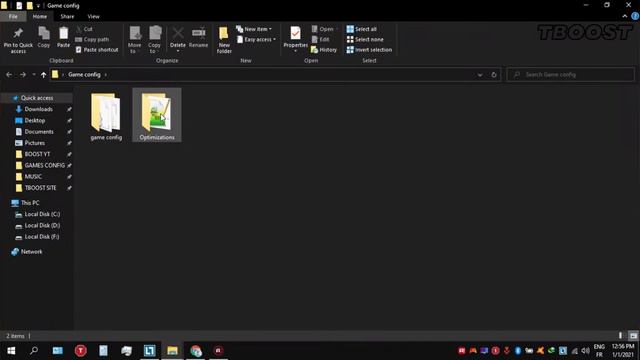Screen dimensions: 640x360
Task: Switch to the Home ribbon tab
Action: point(40,16)
